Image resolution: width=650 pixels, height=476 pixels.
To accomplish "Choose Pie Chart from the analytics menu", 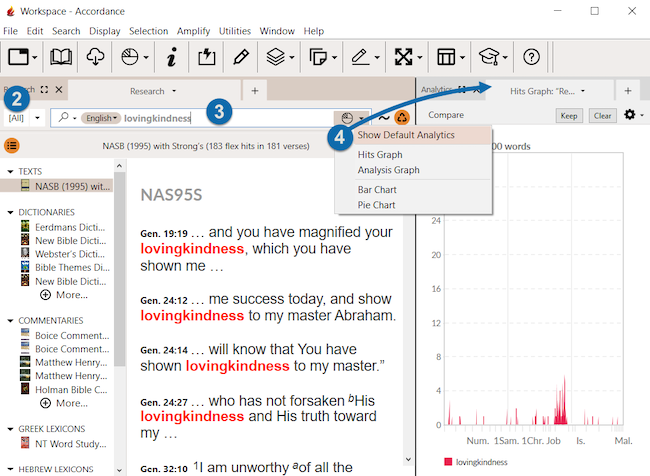I will pyautogui.click(x=376, y=205).
